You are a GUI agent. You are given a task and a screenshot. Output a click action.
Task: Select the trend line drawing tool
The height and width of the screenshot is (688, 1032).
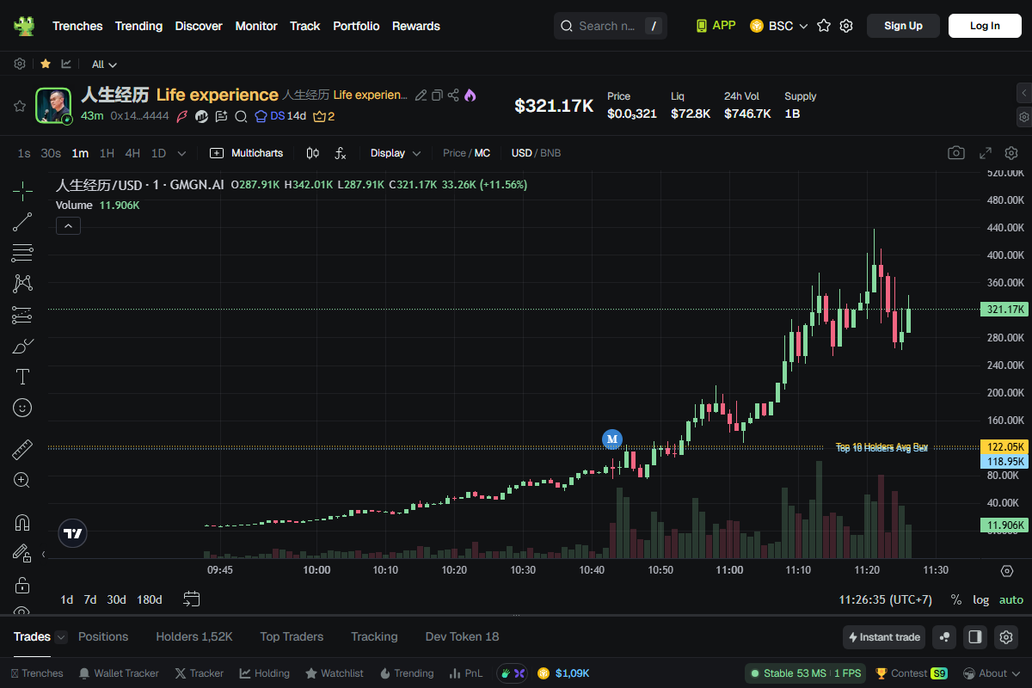click(x=22, y=222)
